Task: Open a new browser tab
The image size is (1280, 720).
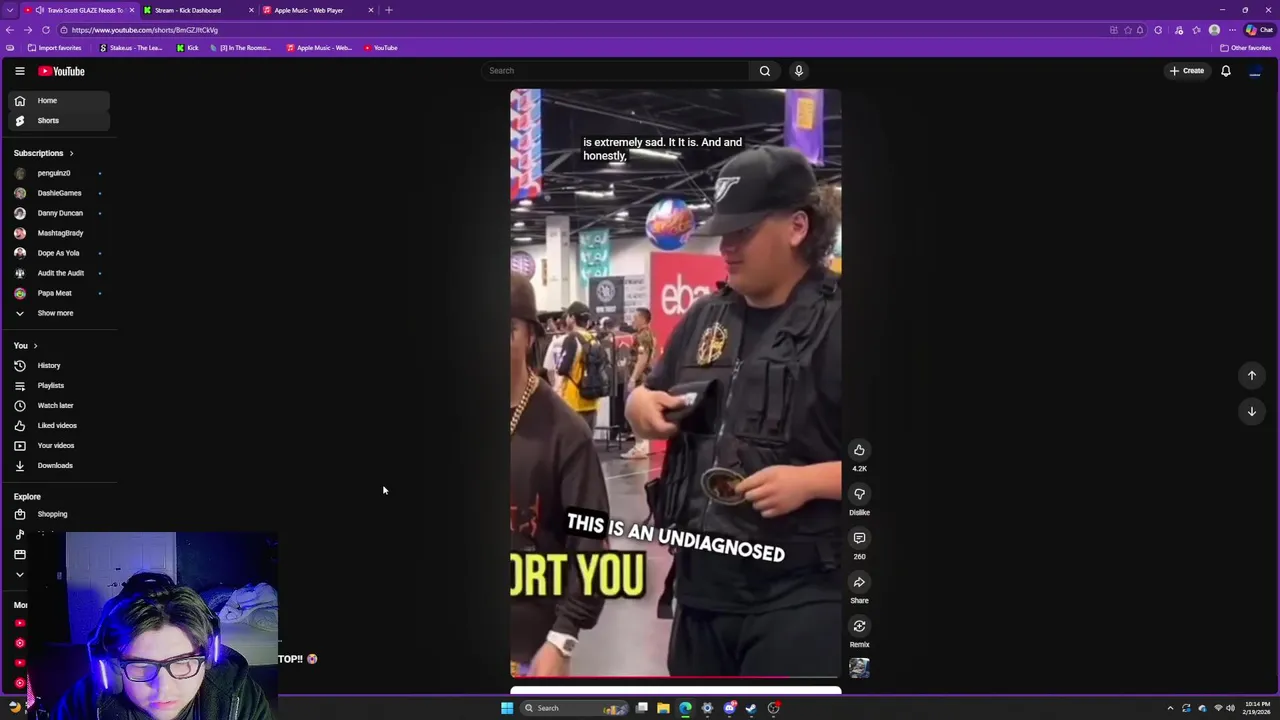Action: click(x=389, y=10)
